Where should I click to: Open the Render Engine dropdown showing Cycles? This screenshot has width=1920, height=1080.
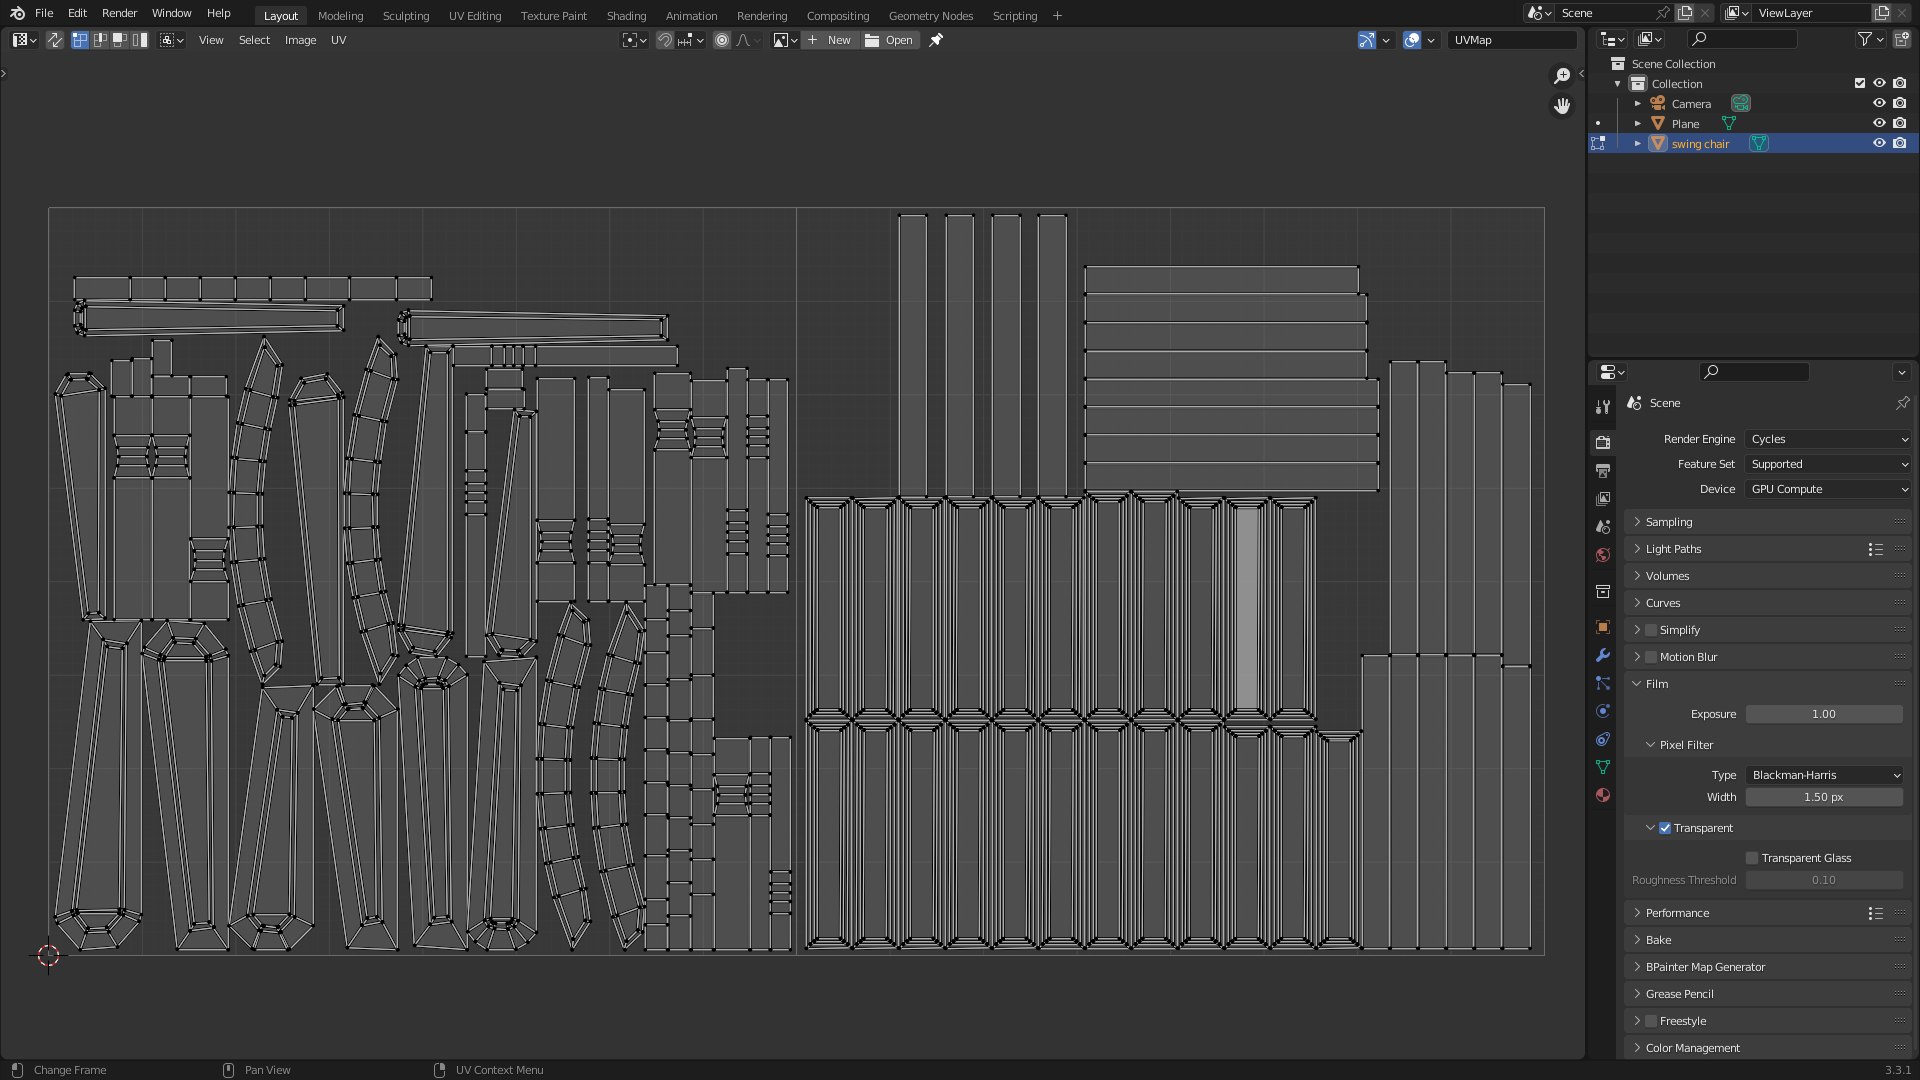point(1828,439)
